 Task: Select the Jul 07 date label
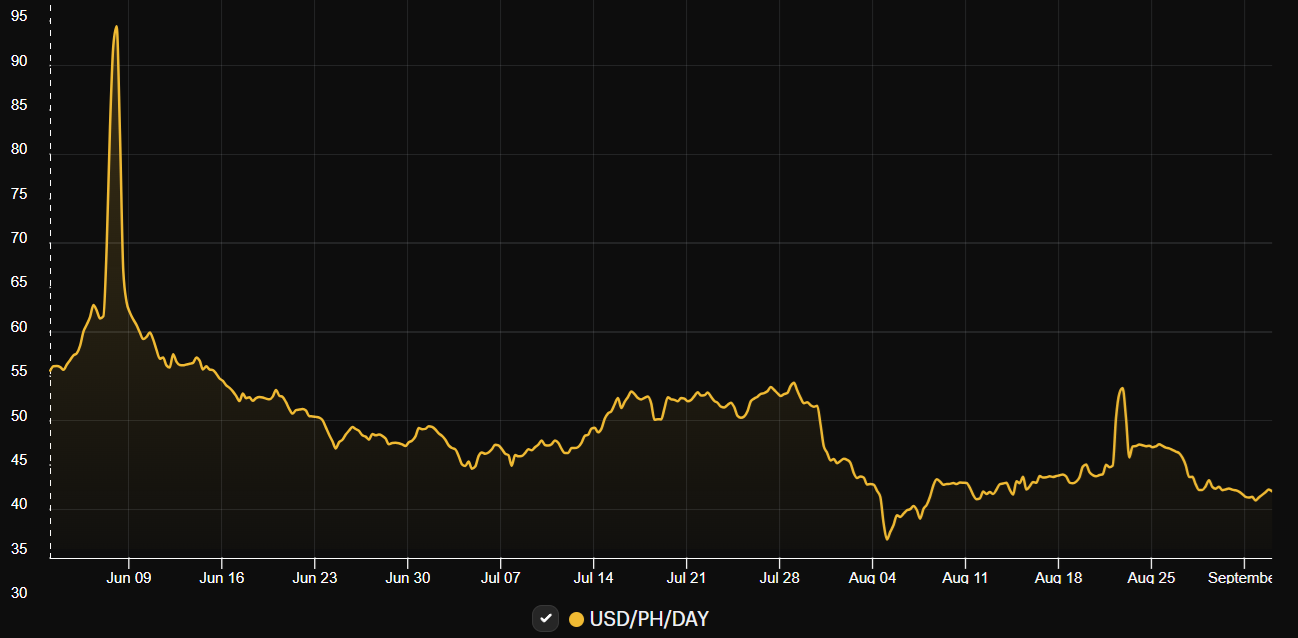(x=500, y=578)
